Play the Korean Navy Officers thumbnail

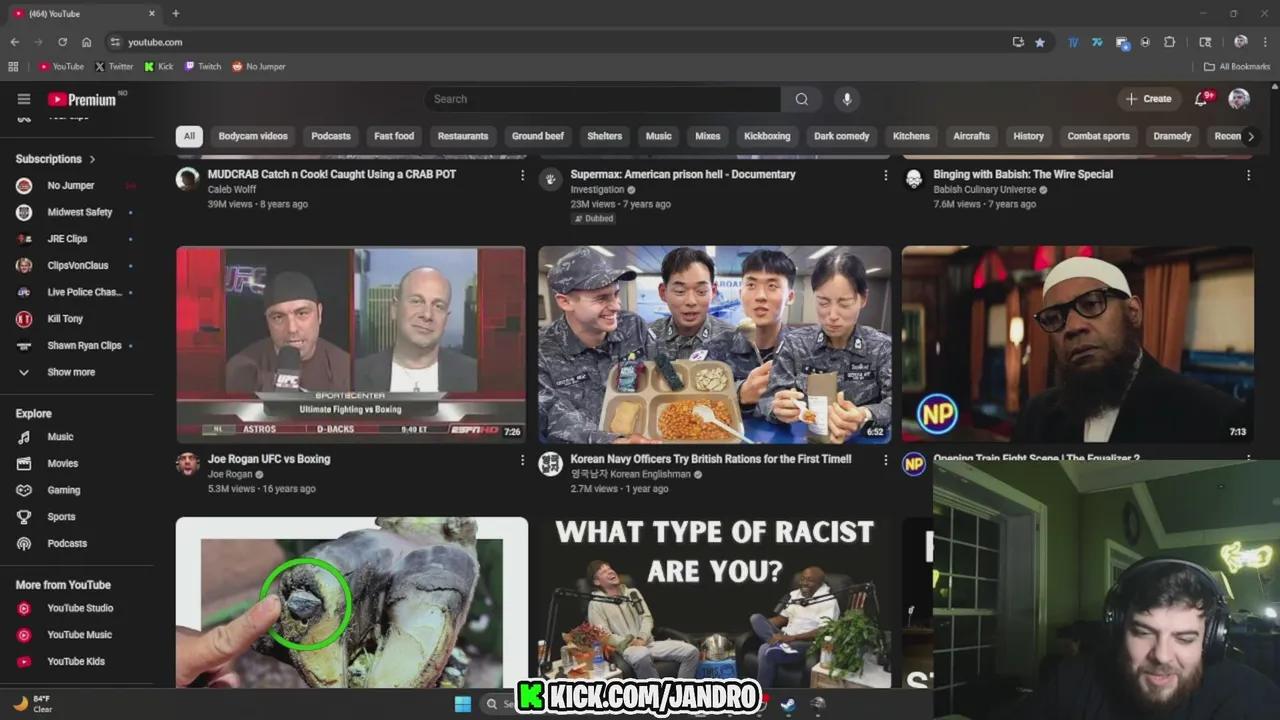[x=714, y=344]
